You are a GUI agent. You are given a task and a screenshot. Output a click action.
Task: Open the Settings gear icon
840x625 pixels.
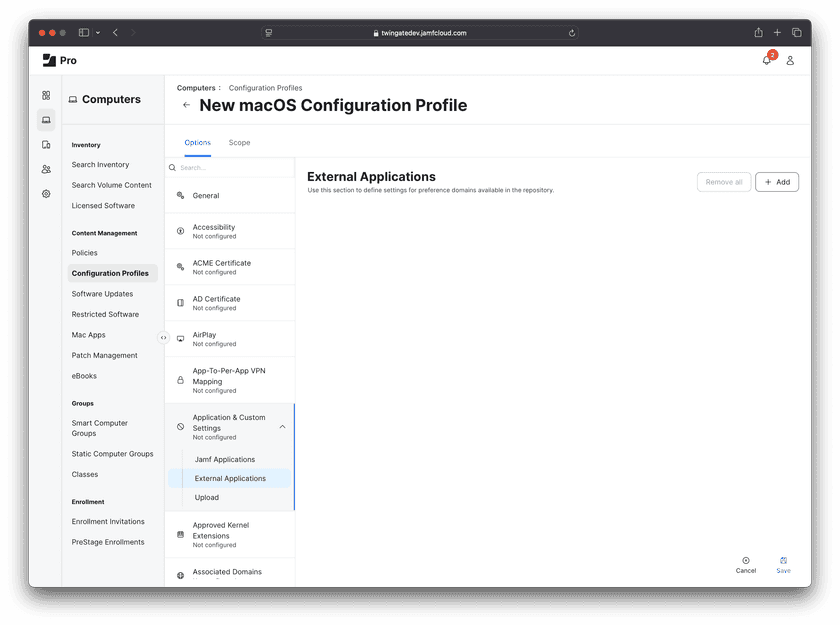(x=46, y=194)
